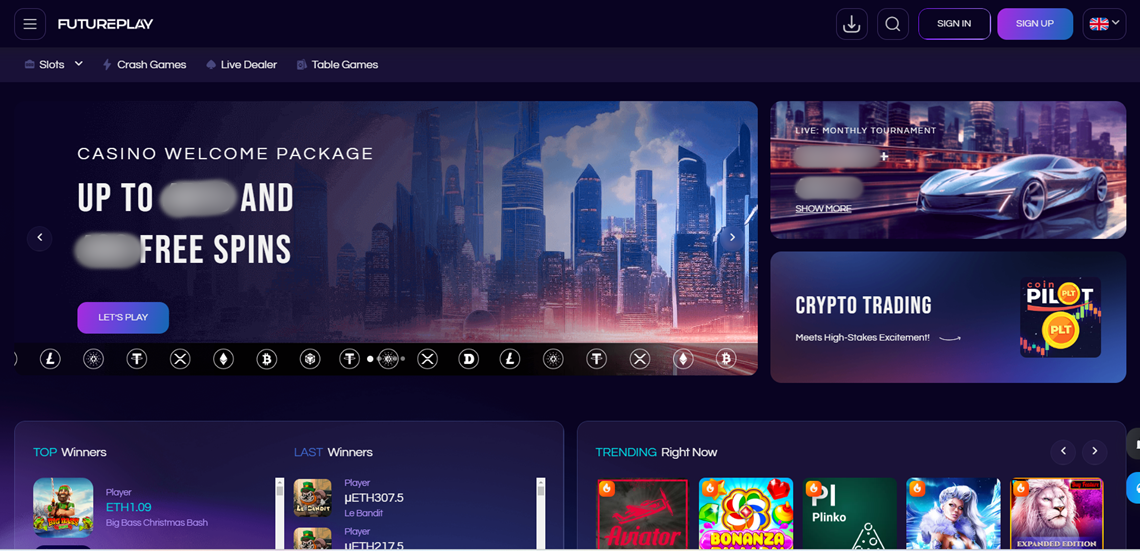The image size is (1140, 551).
Task: Click the TRENDING Right Now heading
Action: [657, 452]
